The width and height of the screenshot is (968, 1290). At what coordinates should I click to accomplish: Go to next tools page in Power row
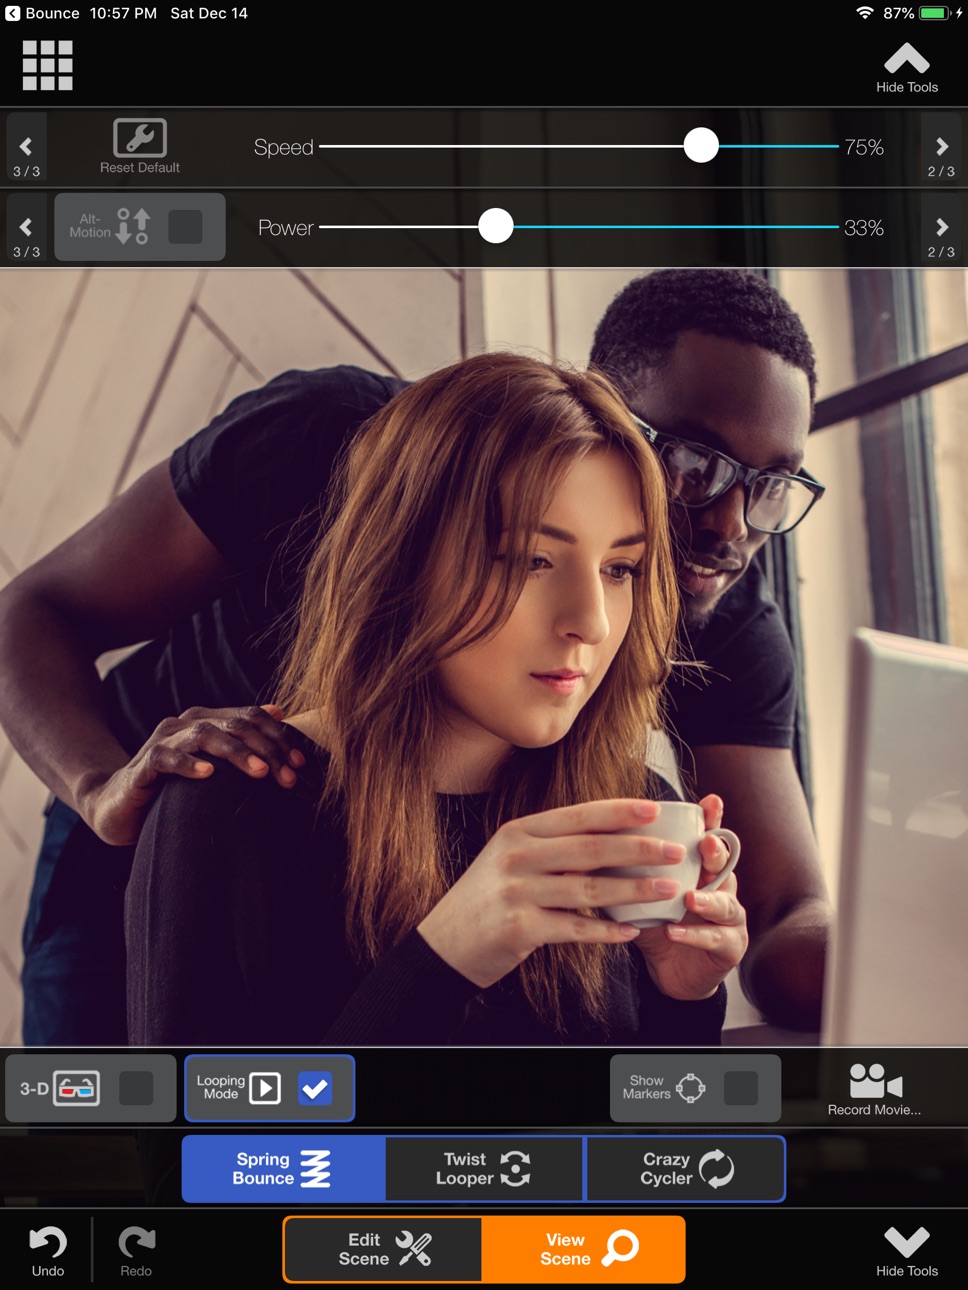[941, 228]
